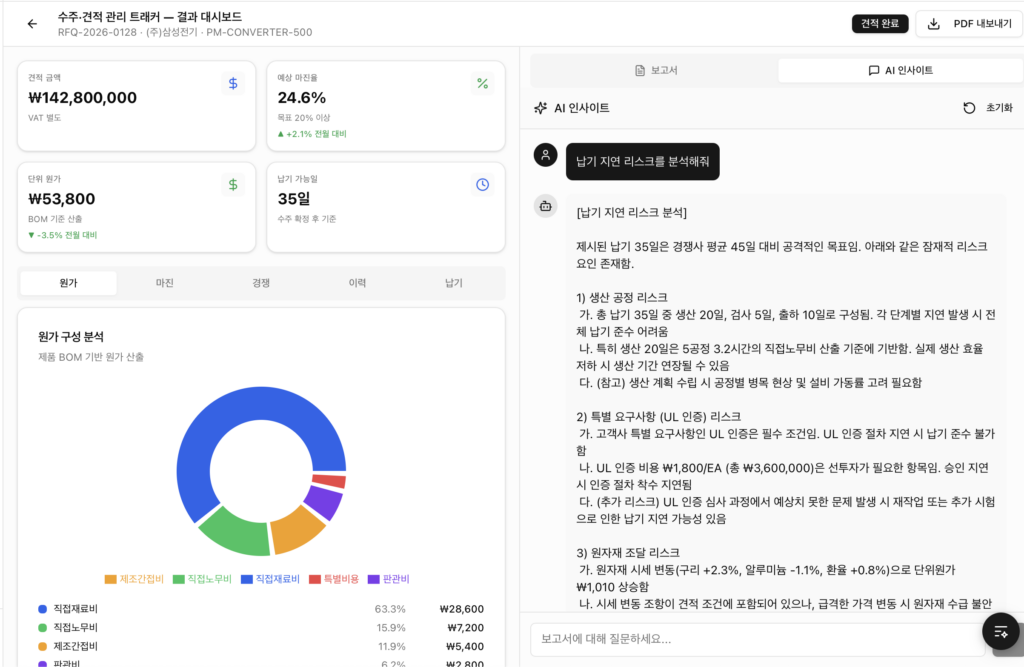Click the green dollar icon on 단위 원가 card
Image resolution: width=1024 pixels, height=667 pixels.
click(x=233, y=185)
